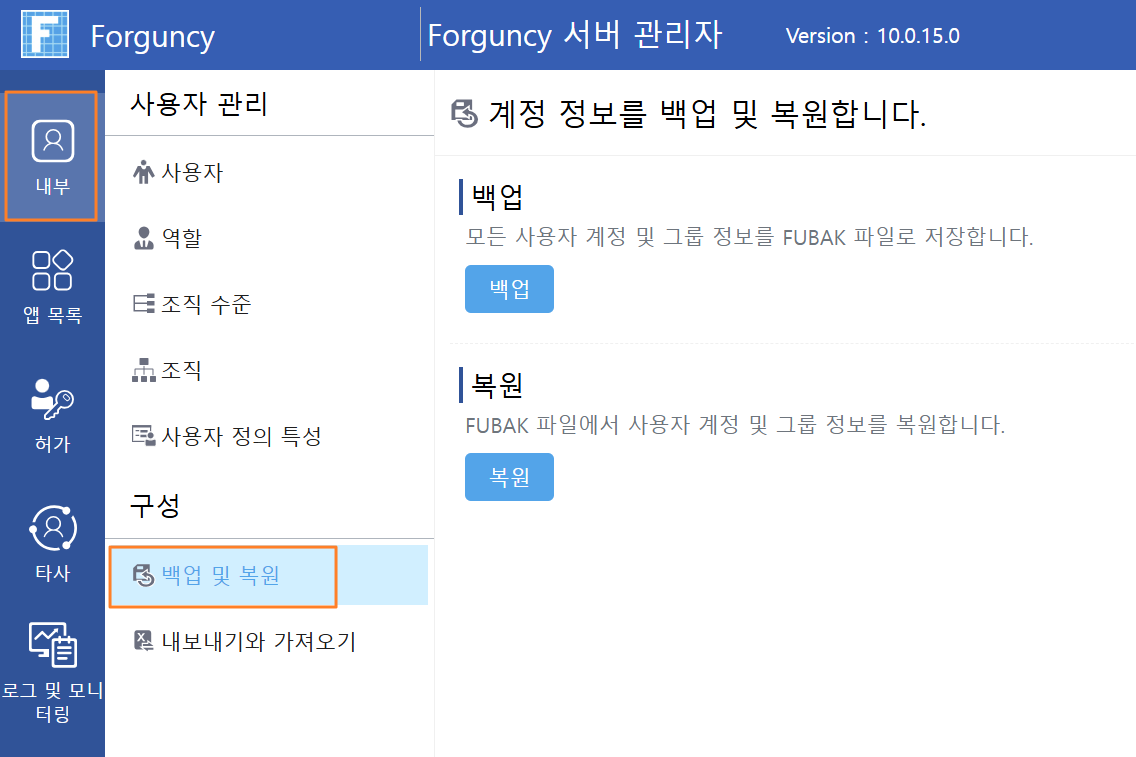Select 사용자 menu item
Screen dimensions: 1136x757
pyautogui.click(x=270, y=172)
